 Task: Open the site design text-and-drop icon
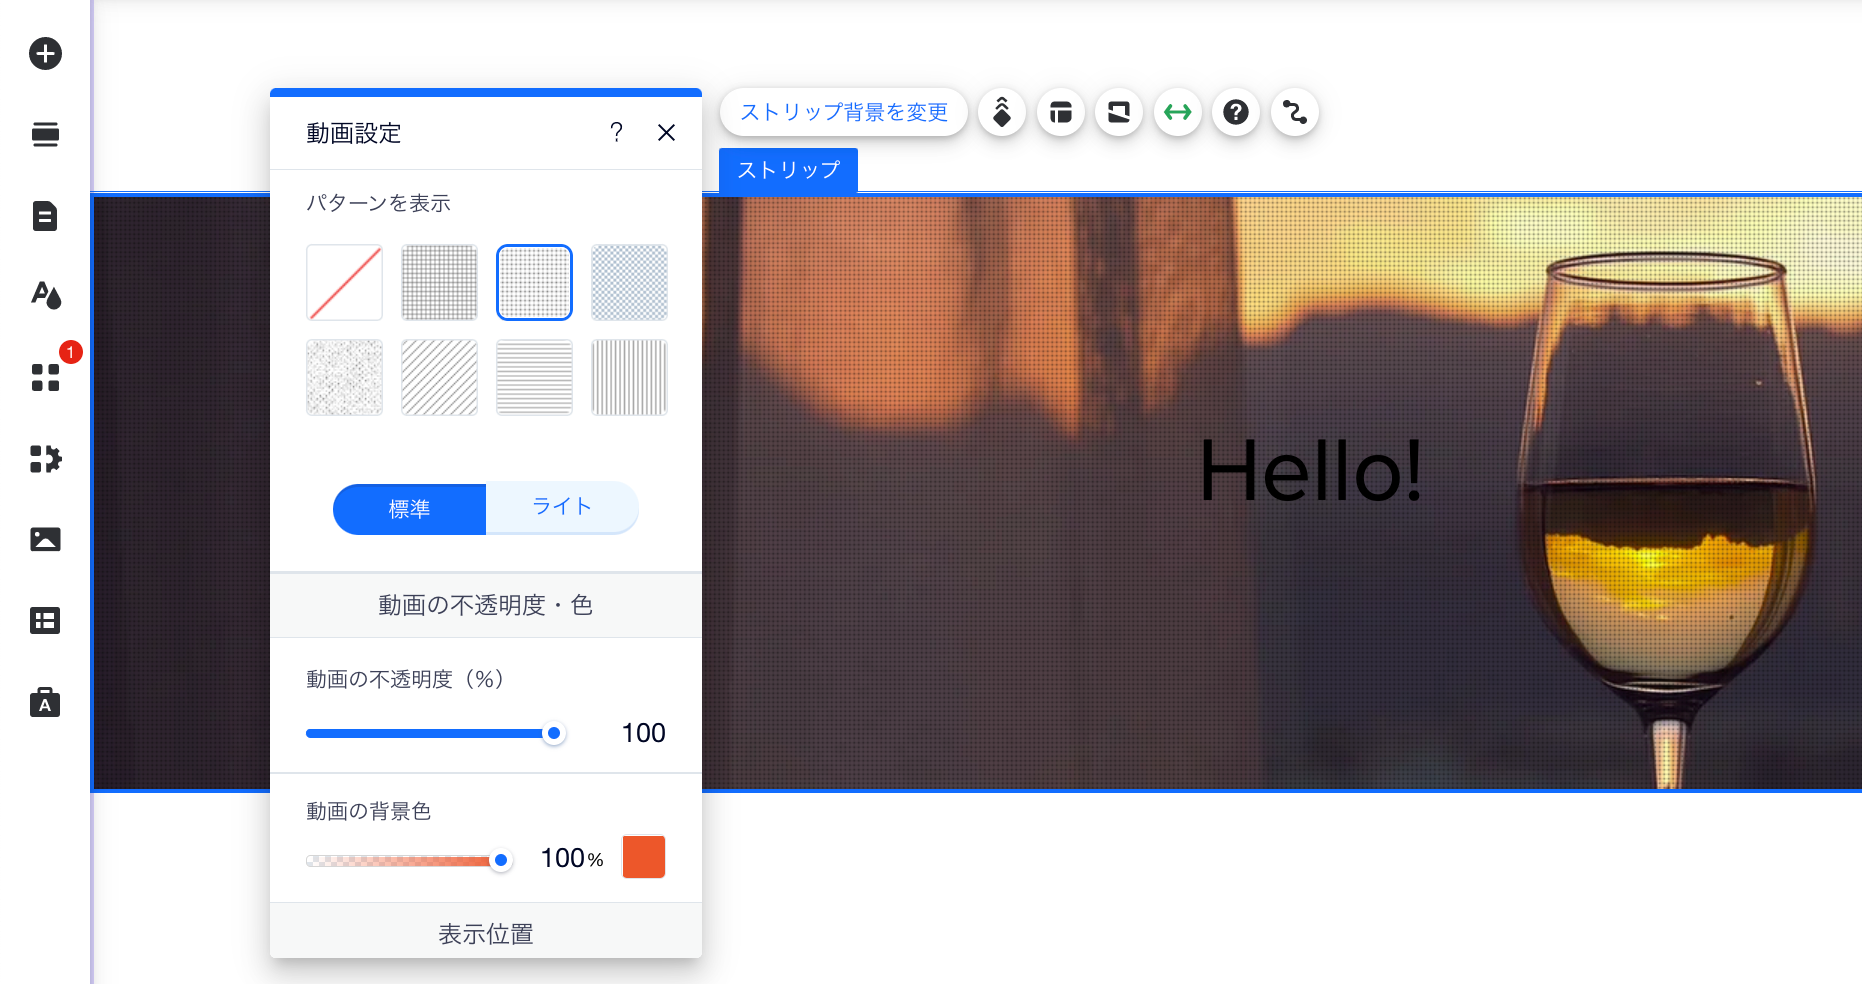click(x=46, y=295)
